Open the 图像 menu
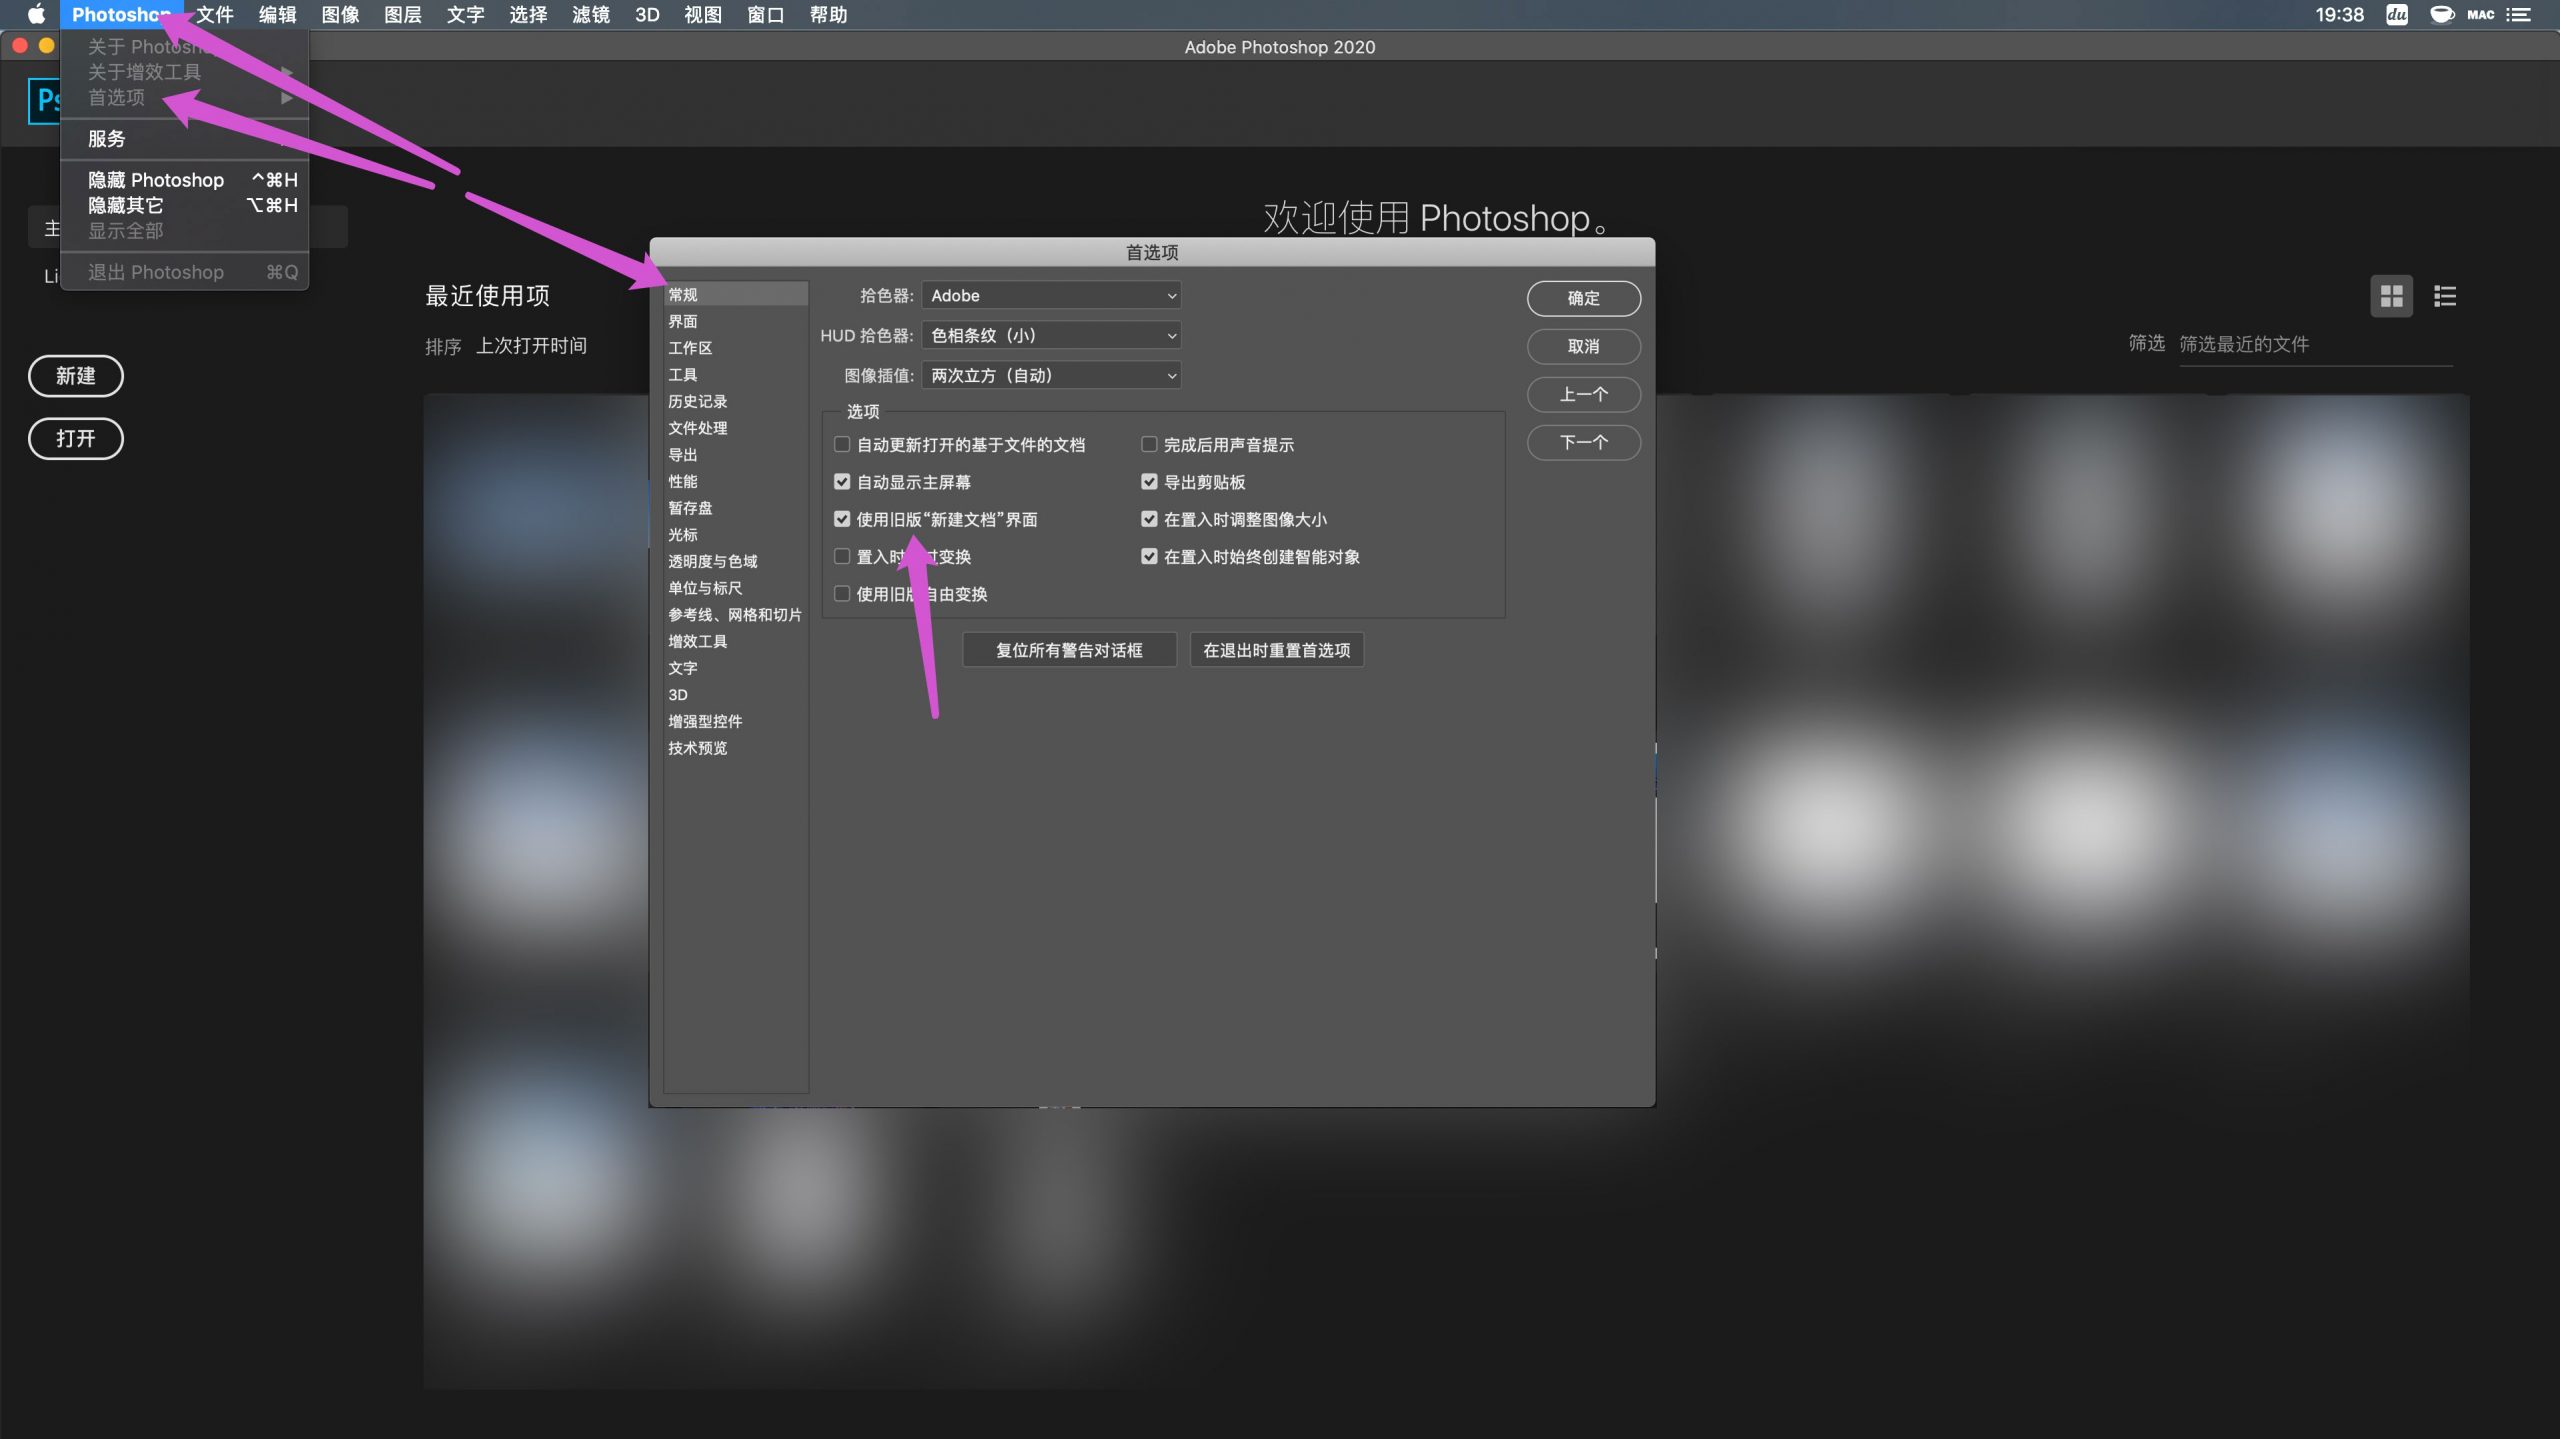2560x1439 pixels. pos(340,14)
